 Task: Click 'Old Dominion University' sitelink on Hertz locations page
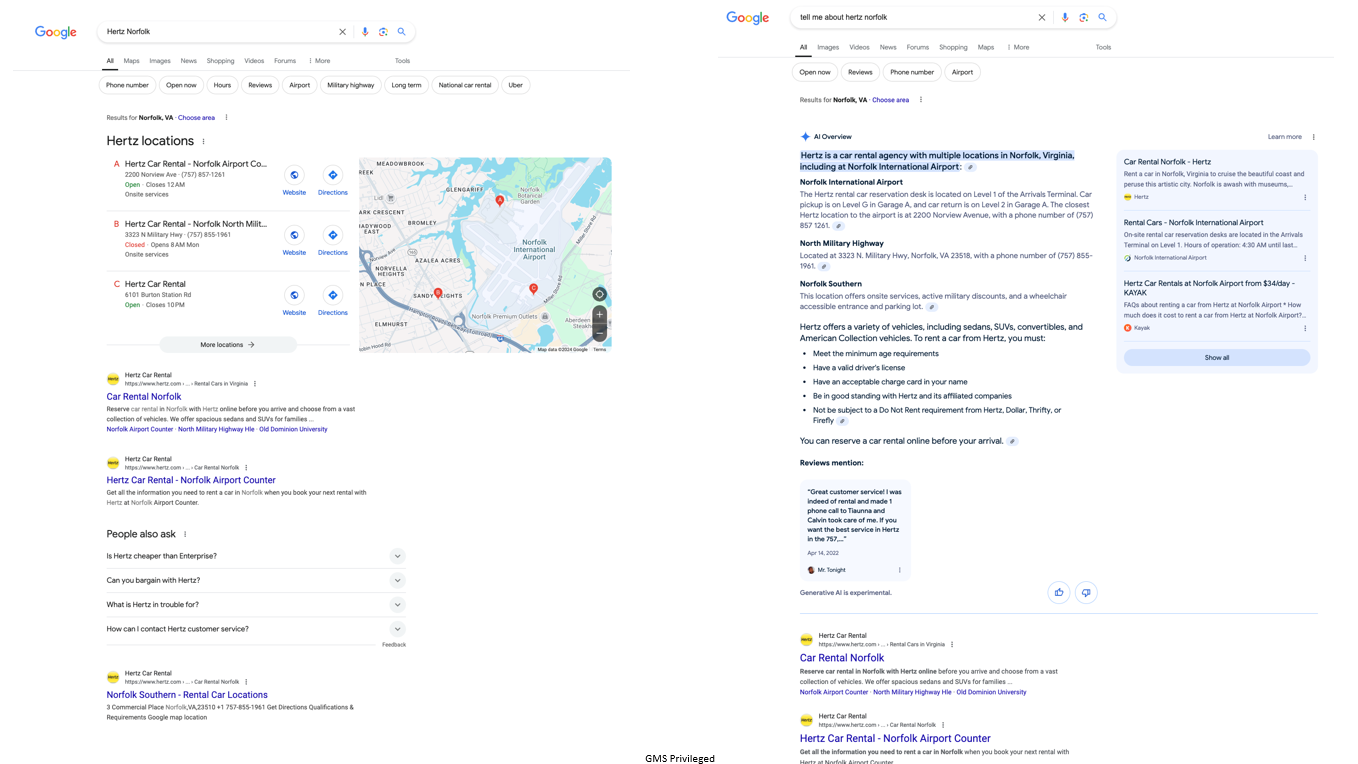click(293, 429)
